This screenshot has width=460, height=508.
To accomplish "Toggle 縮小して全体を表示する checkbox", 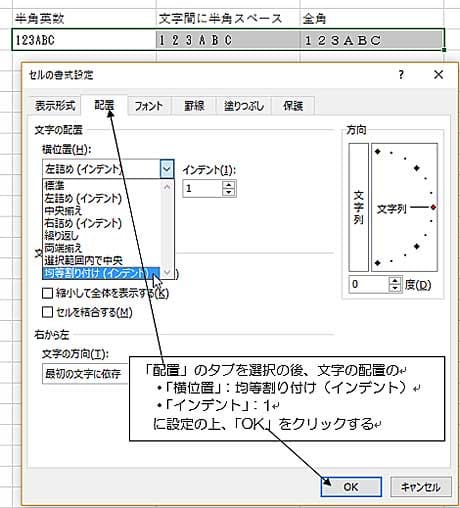I will pyautogui.click(x=48, y=293).
